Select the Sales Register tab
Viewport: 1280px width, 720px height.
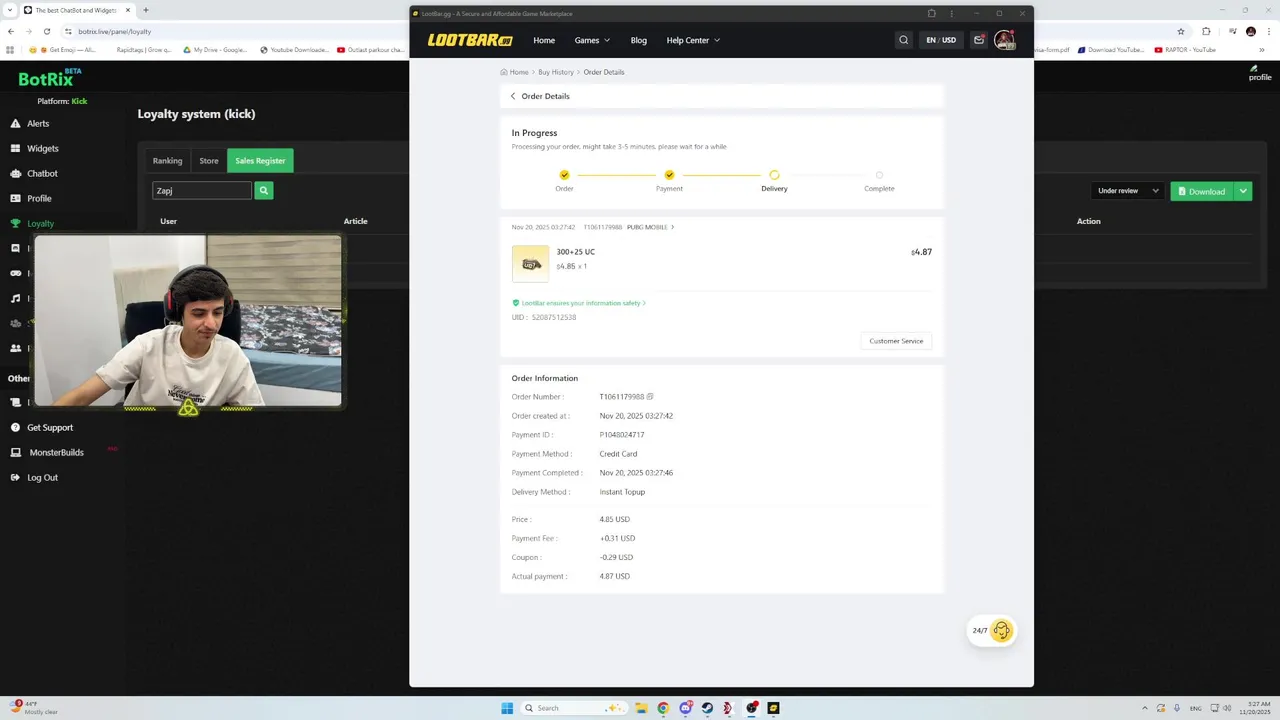click(x=260, y=160)
